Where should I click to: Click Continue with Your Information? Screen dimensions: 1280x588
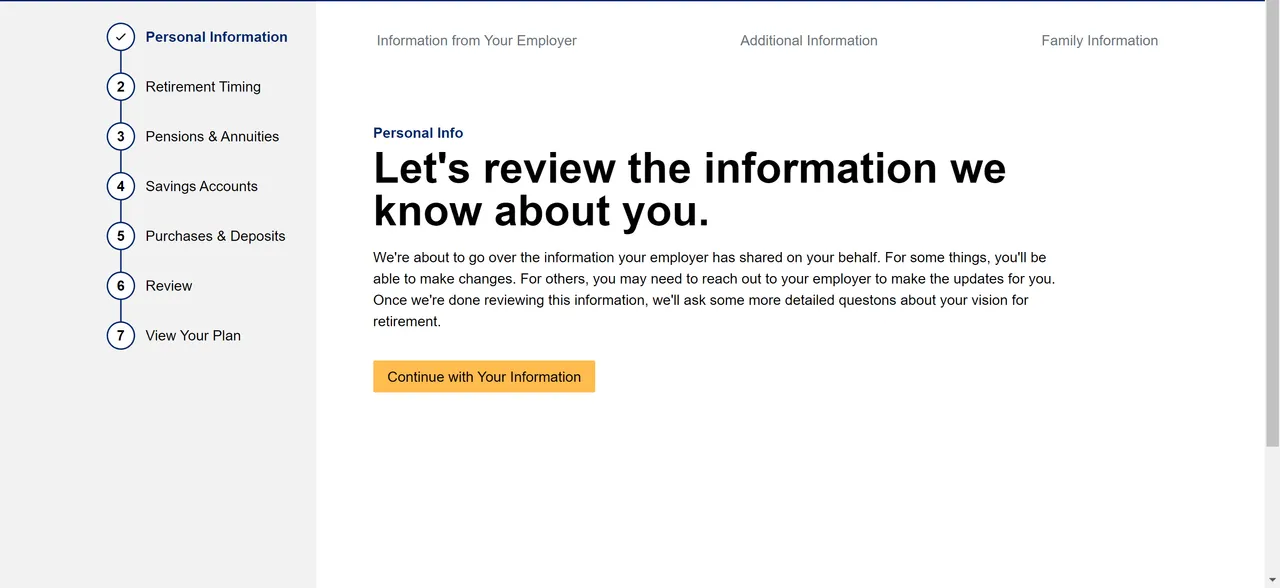(484, 376)
